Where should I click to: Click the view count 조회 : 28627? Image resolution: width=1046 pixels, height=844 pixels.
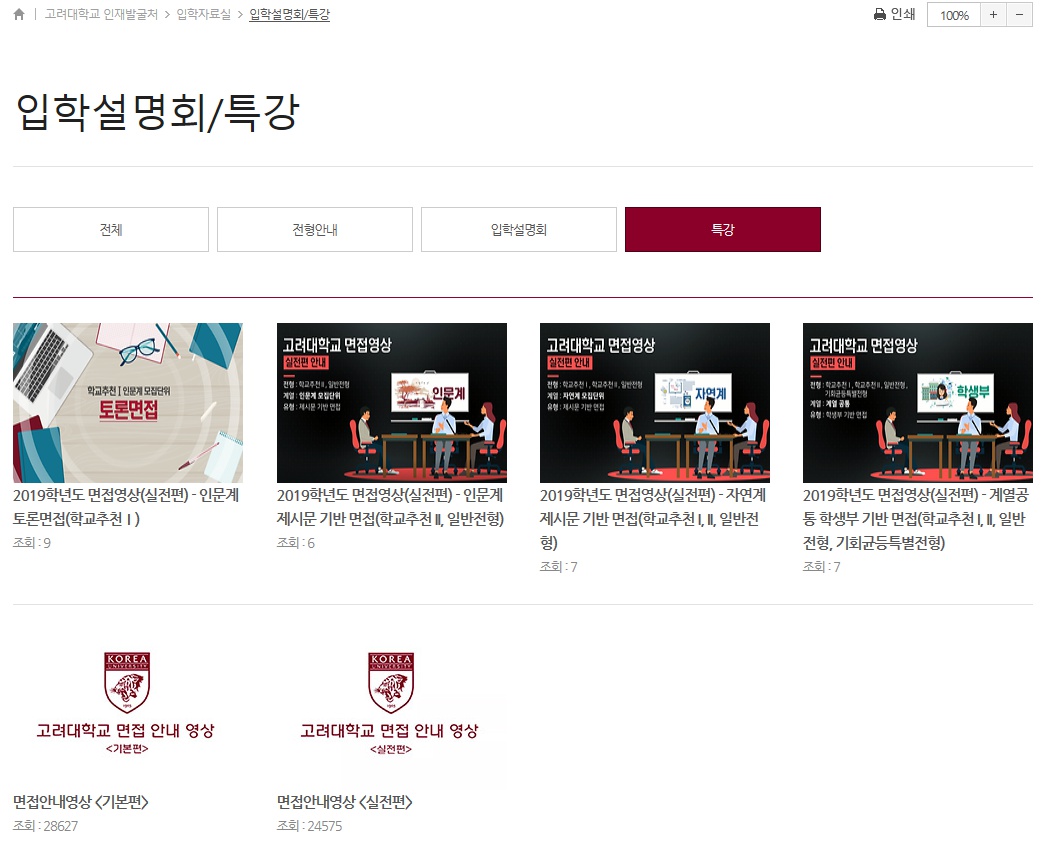(45, 826)
